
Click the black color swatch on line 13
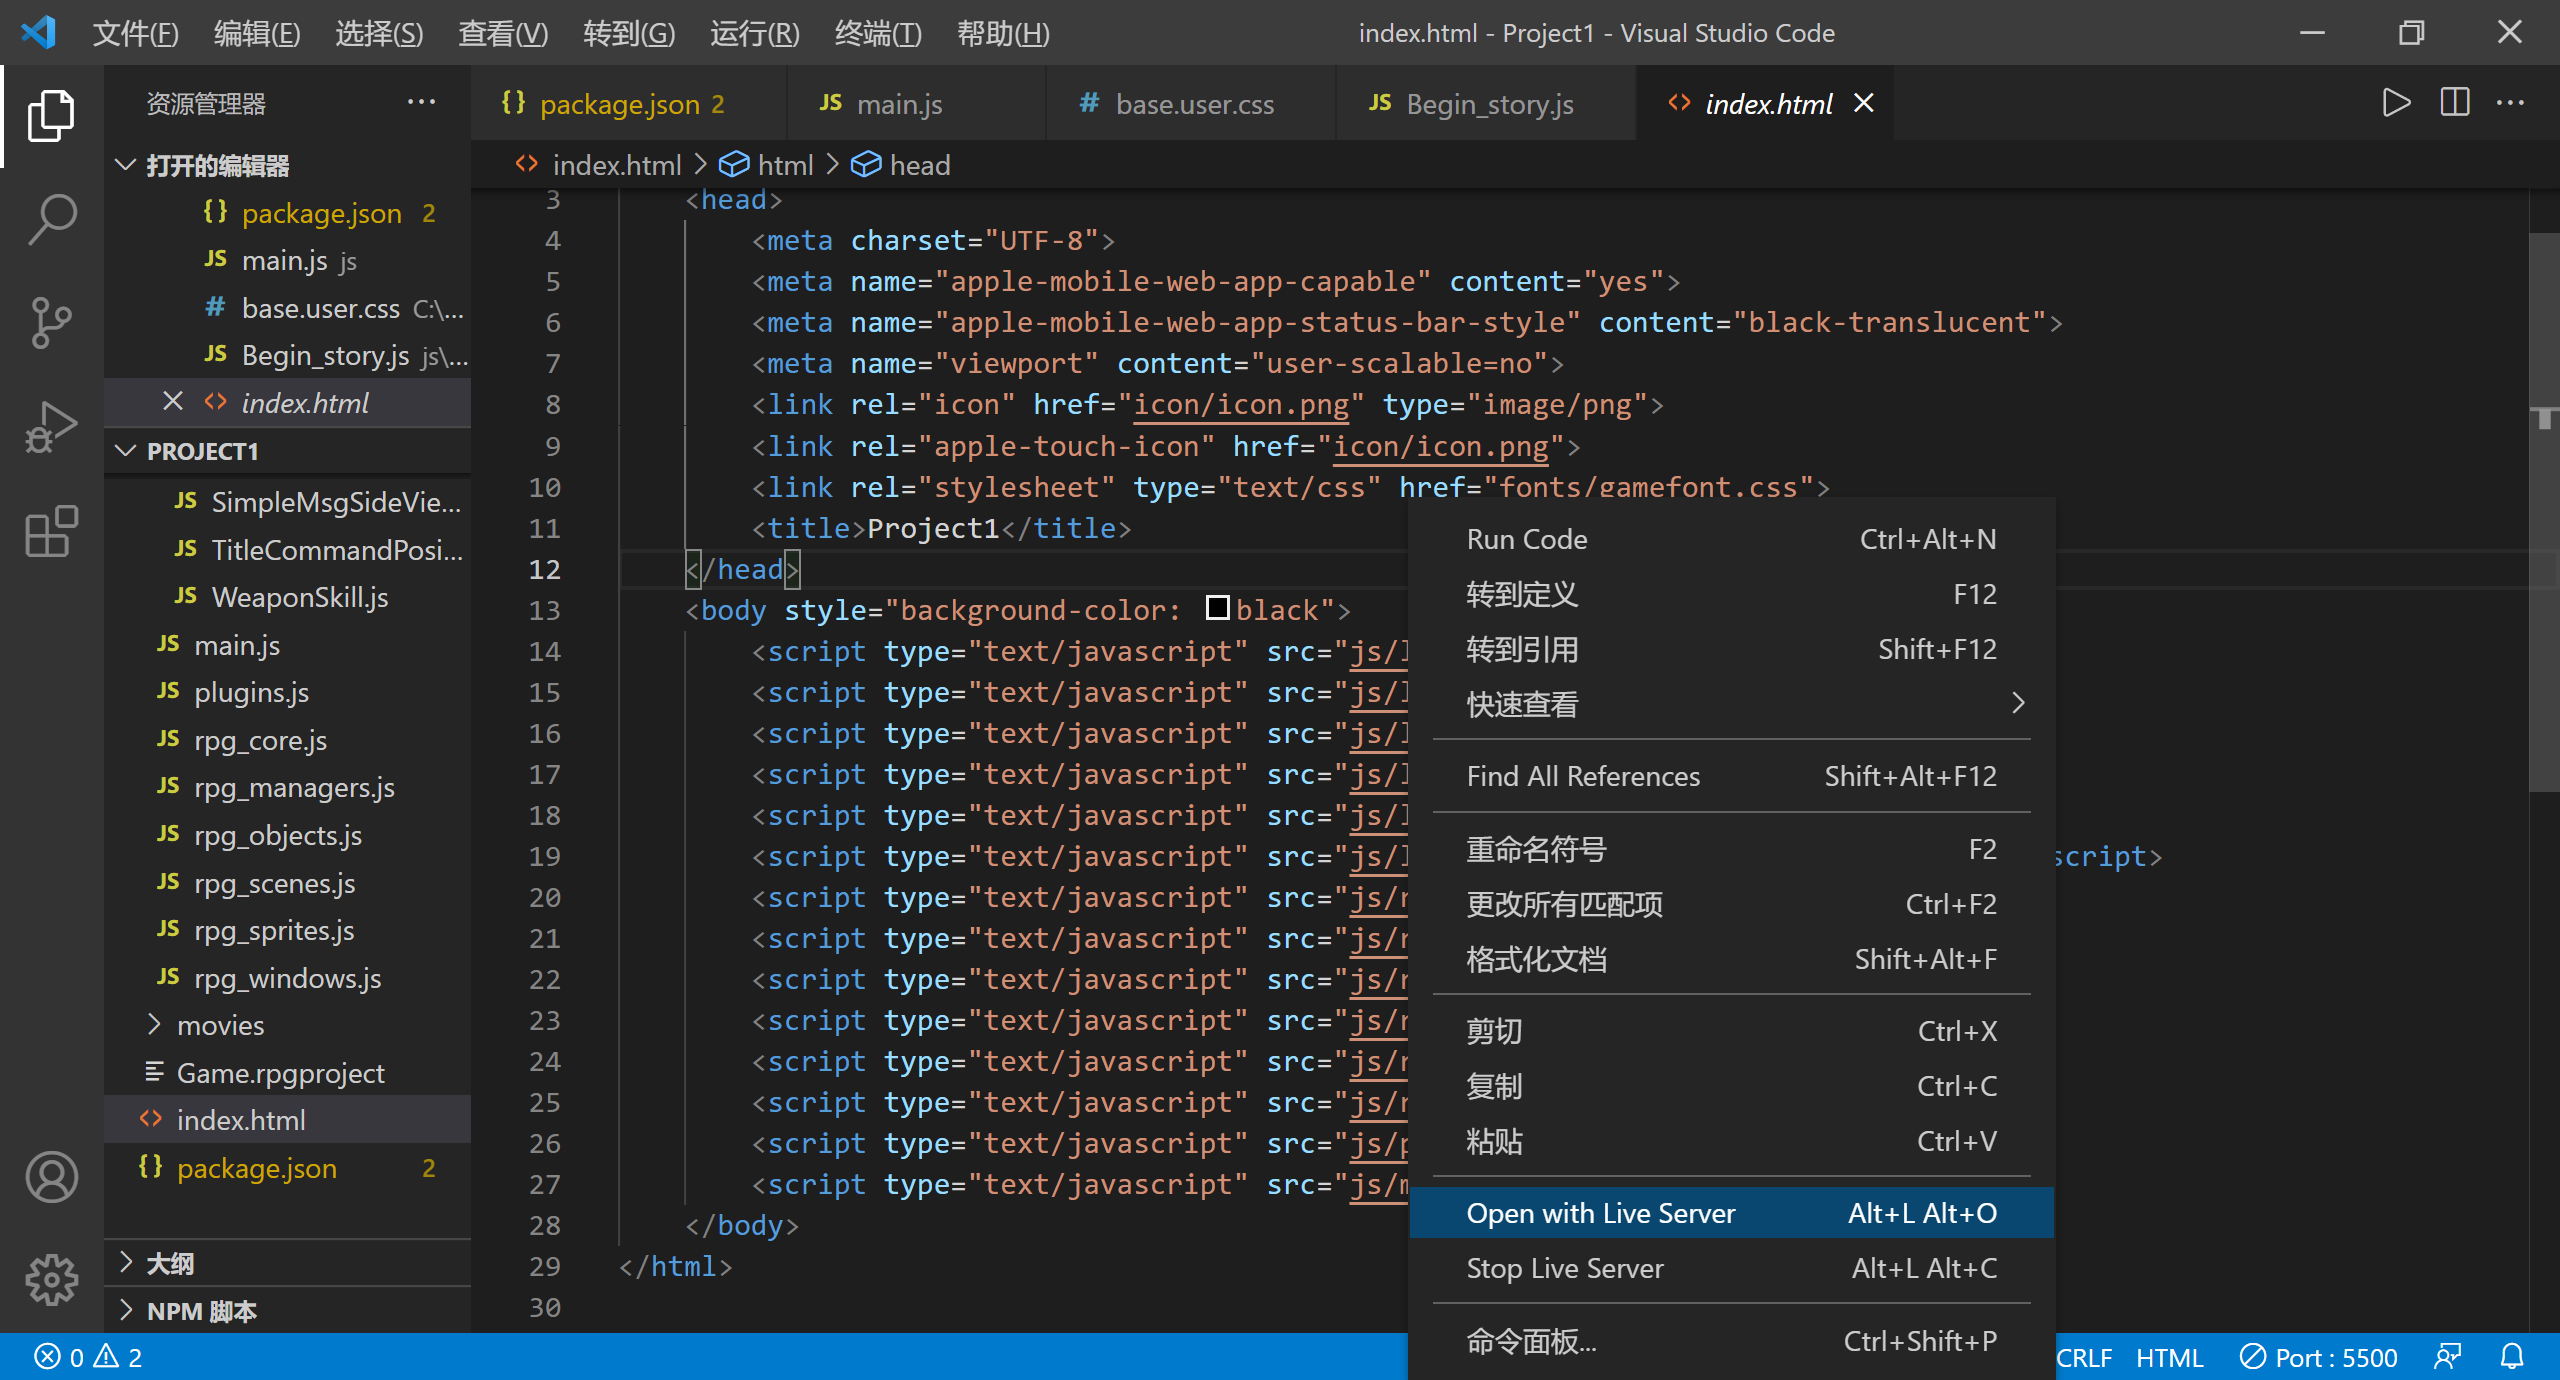point(1217,608)
